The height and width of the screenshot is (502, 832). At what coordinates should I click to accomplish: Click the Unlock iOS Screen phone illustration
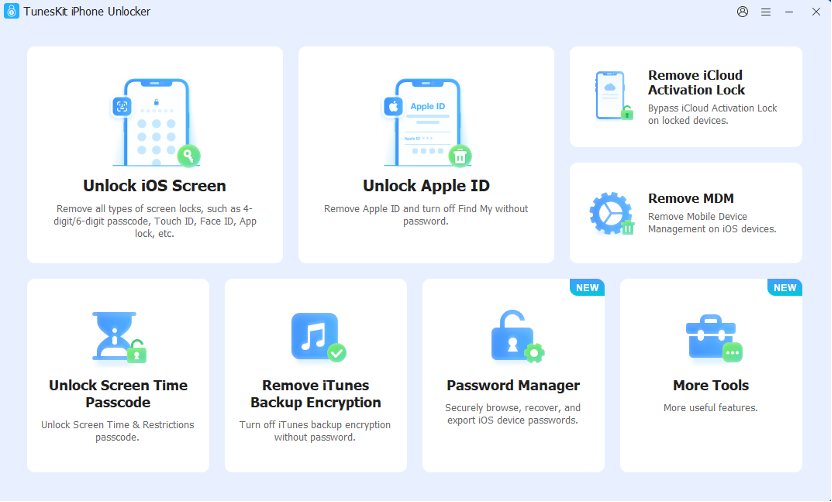point(156,123)
